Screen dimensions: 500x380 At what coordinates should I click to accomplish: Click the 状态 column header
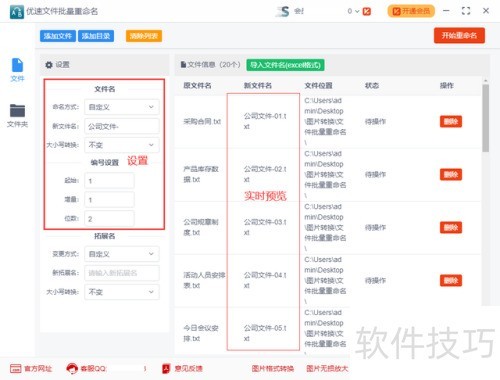[x=372, y=86]
